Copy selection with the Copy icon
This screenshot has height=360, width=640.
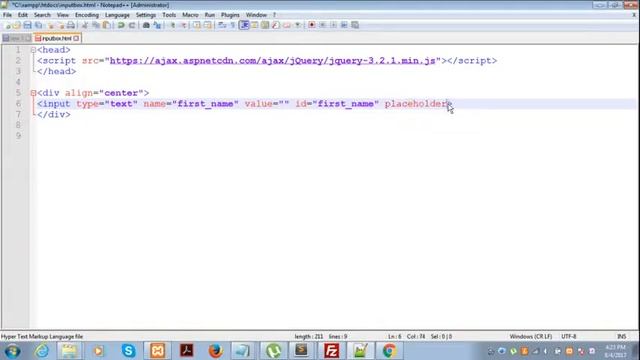pyautogui.click(x=96, y=25)
